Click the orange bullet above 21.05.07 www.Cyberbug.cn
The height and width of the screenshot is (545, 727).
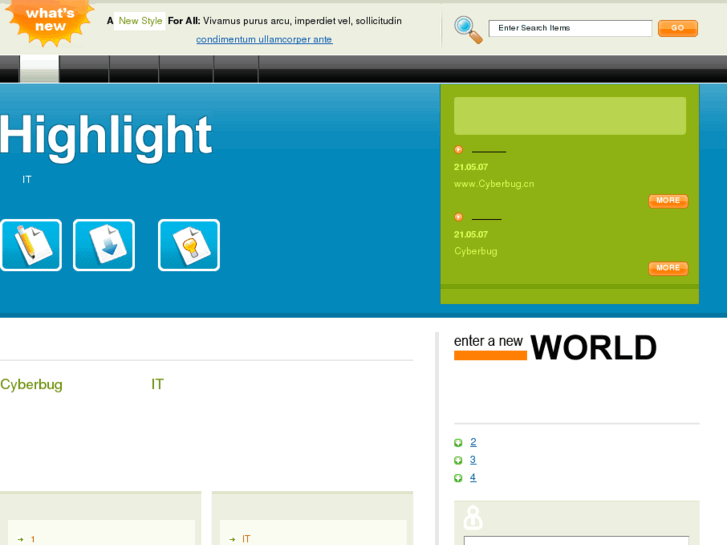458,150
